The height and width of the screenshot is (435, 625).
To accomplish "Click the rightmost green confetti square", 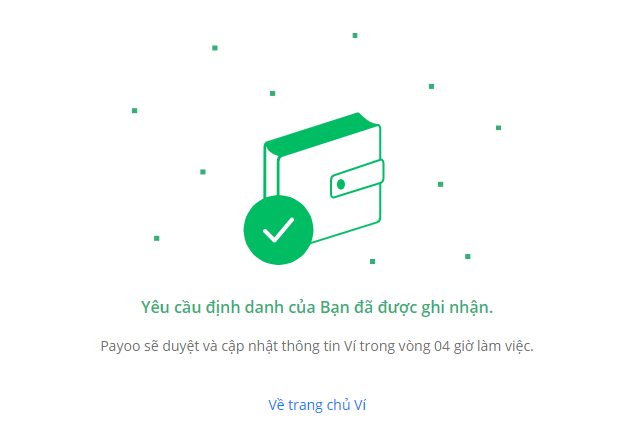I will click(498, 128).
